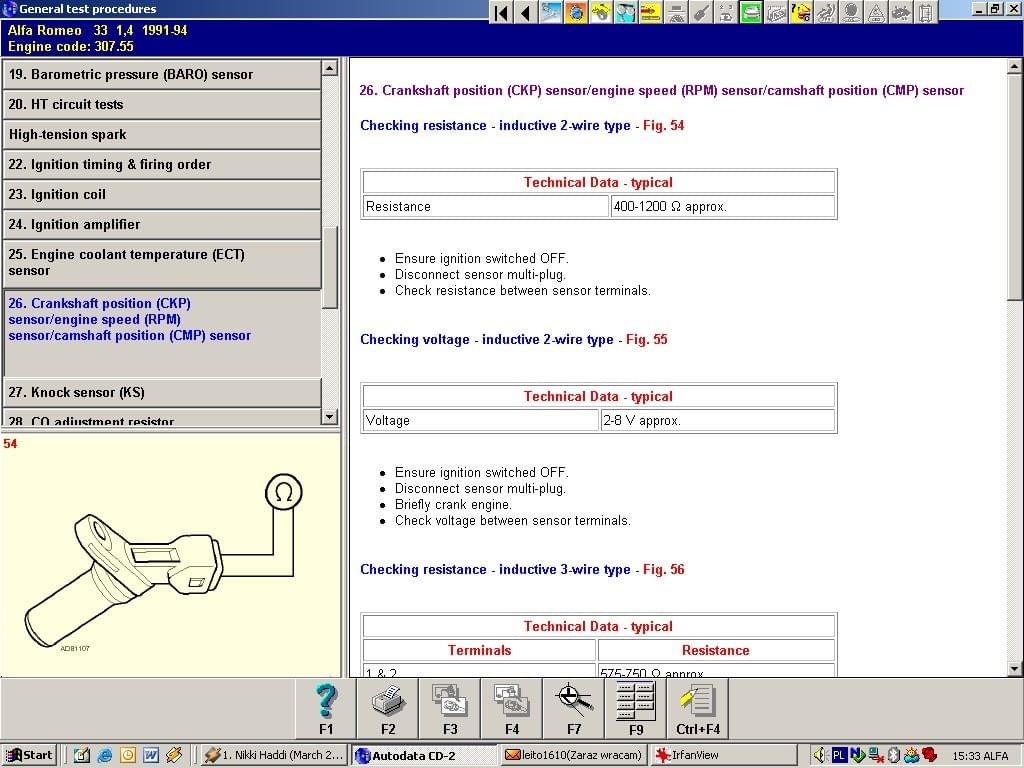Launch Word from the quick launch bar

coord(151,756)
